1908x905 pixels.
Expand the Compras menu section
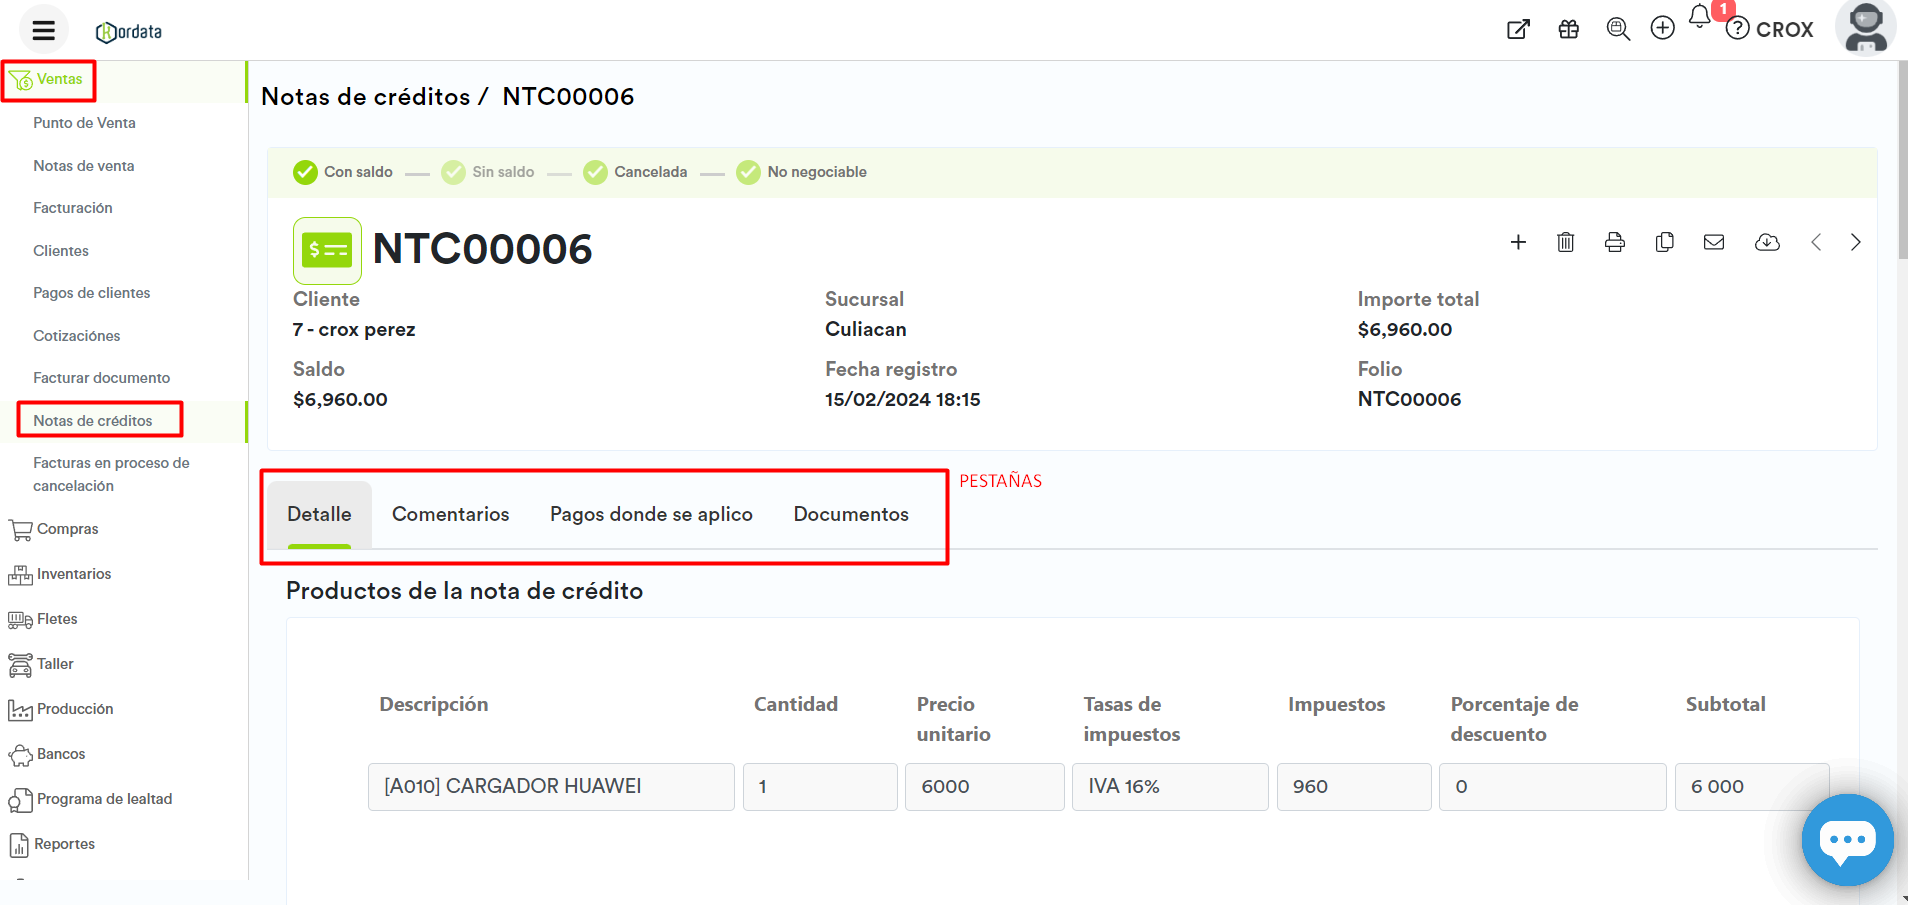67,529
